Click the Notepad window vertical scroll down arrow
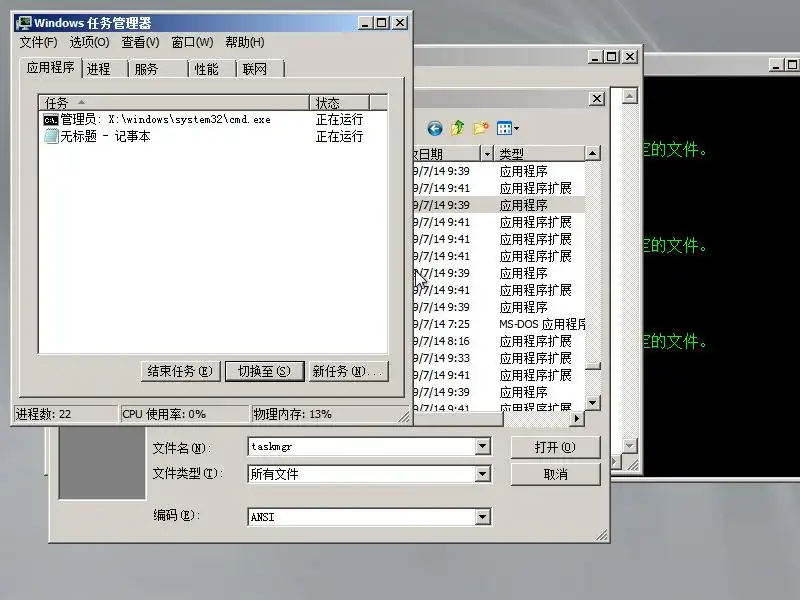Image resolution: width=800 pixels, height=600 pixels. [x=630, y=445]
